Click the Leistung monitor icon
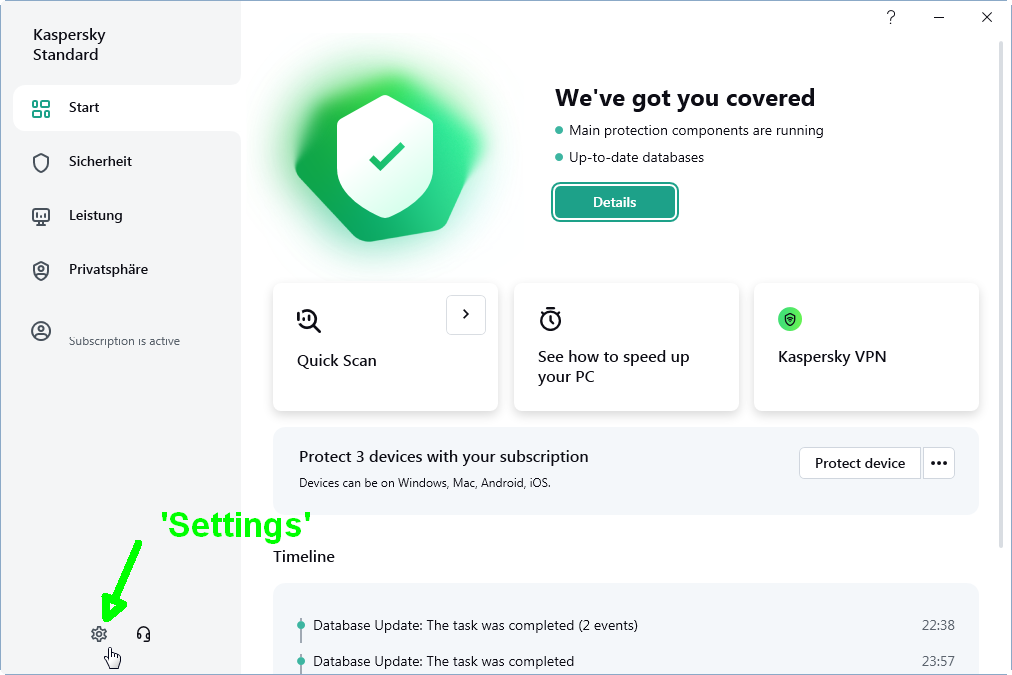 tap(41, 216)
